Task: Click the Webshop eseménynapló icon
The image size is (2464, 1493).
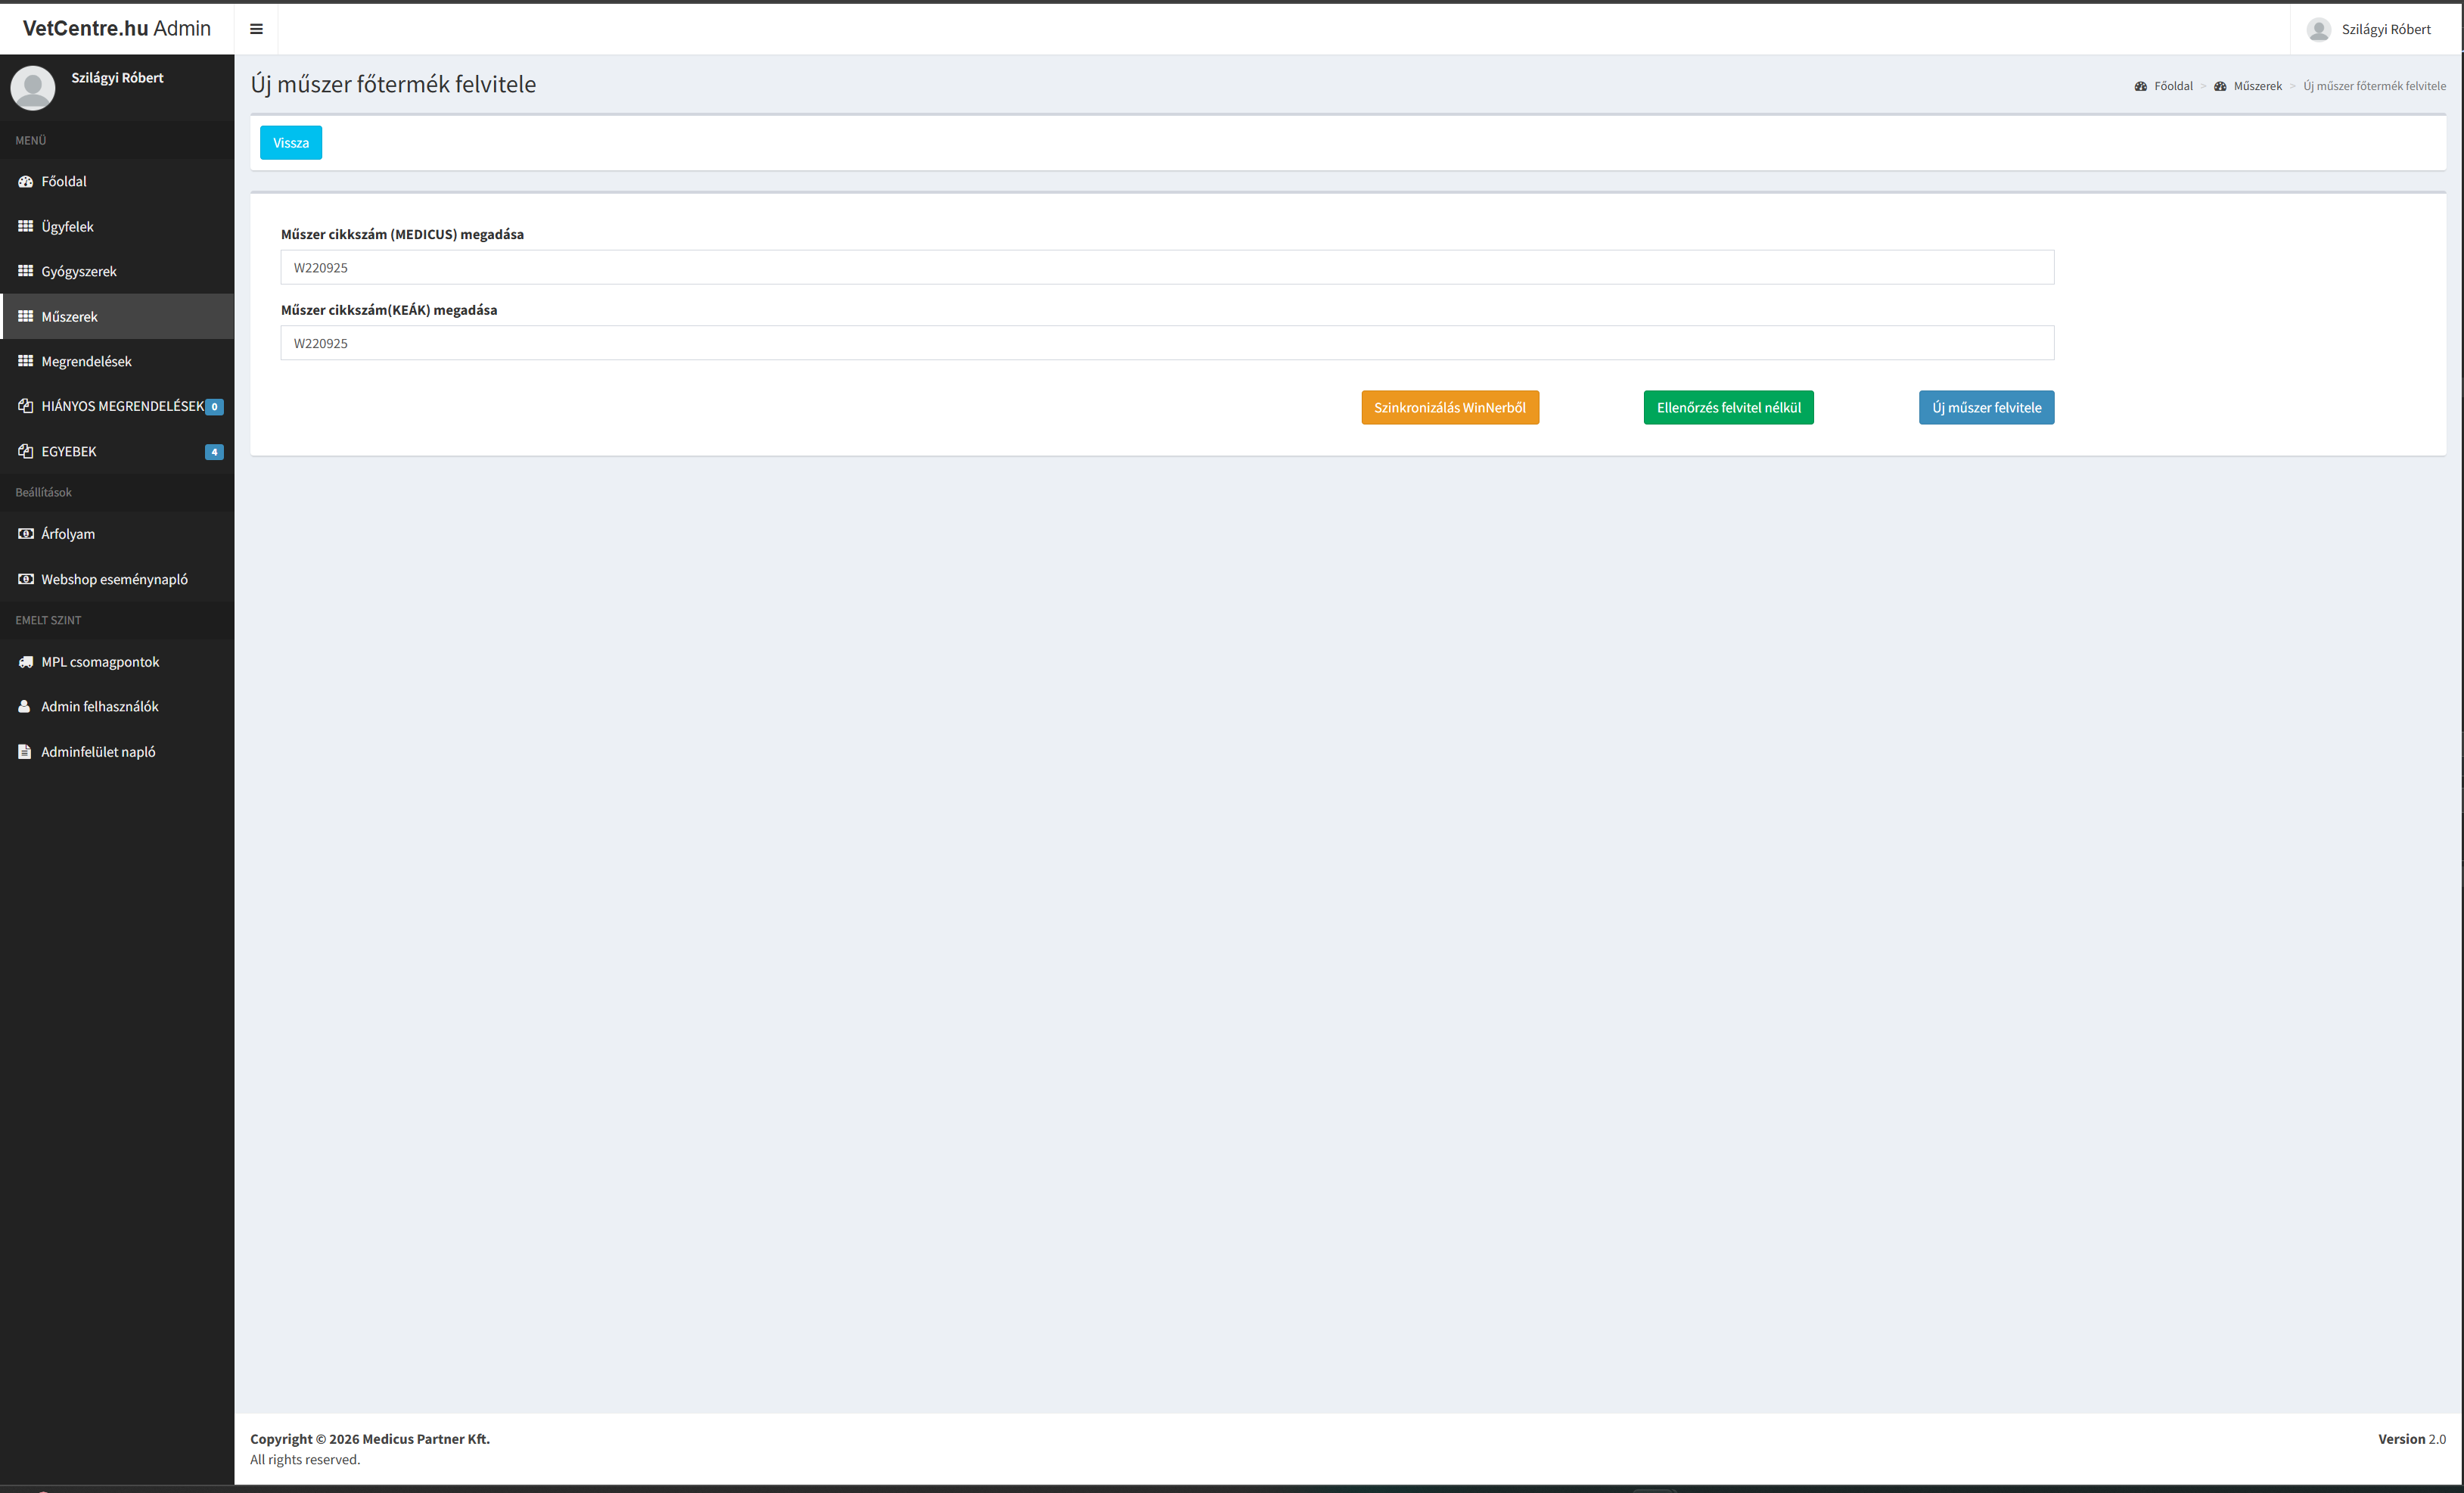Action: click(26, 579)
